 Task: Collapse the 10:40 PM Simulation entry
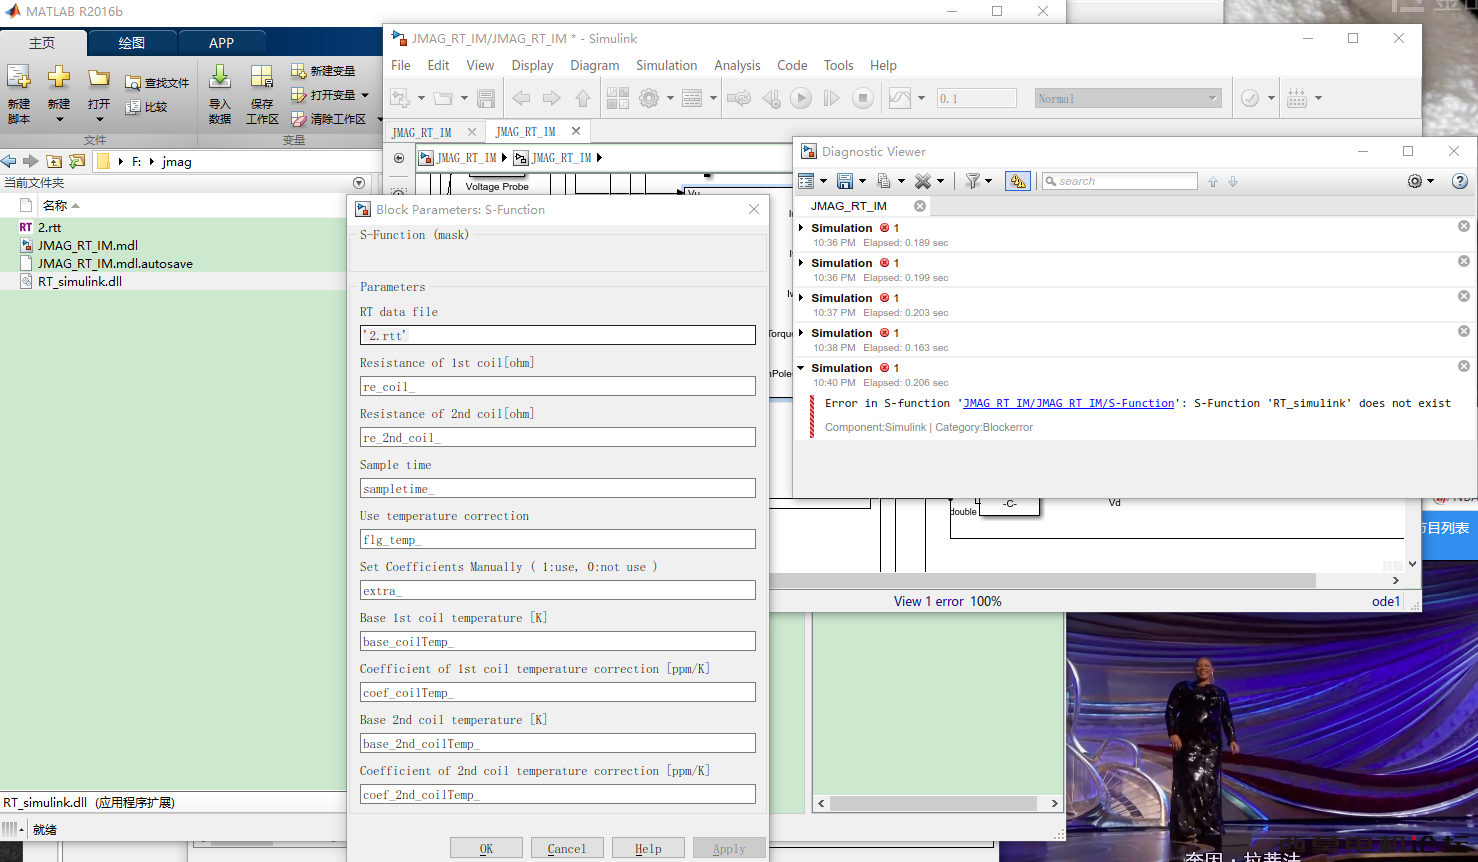[x=801, y=368]
